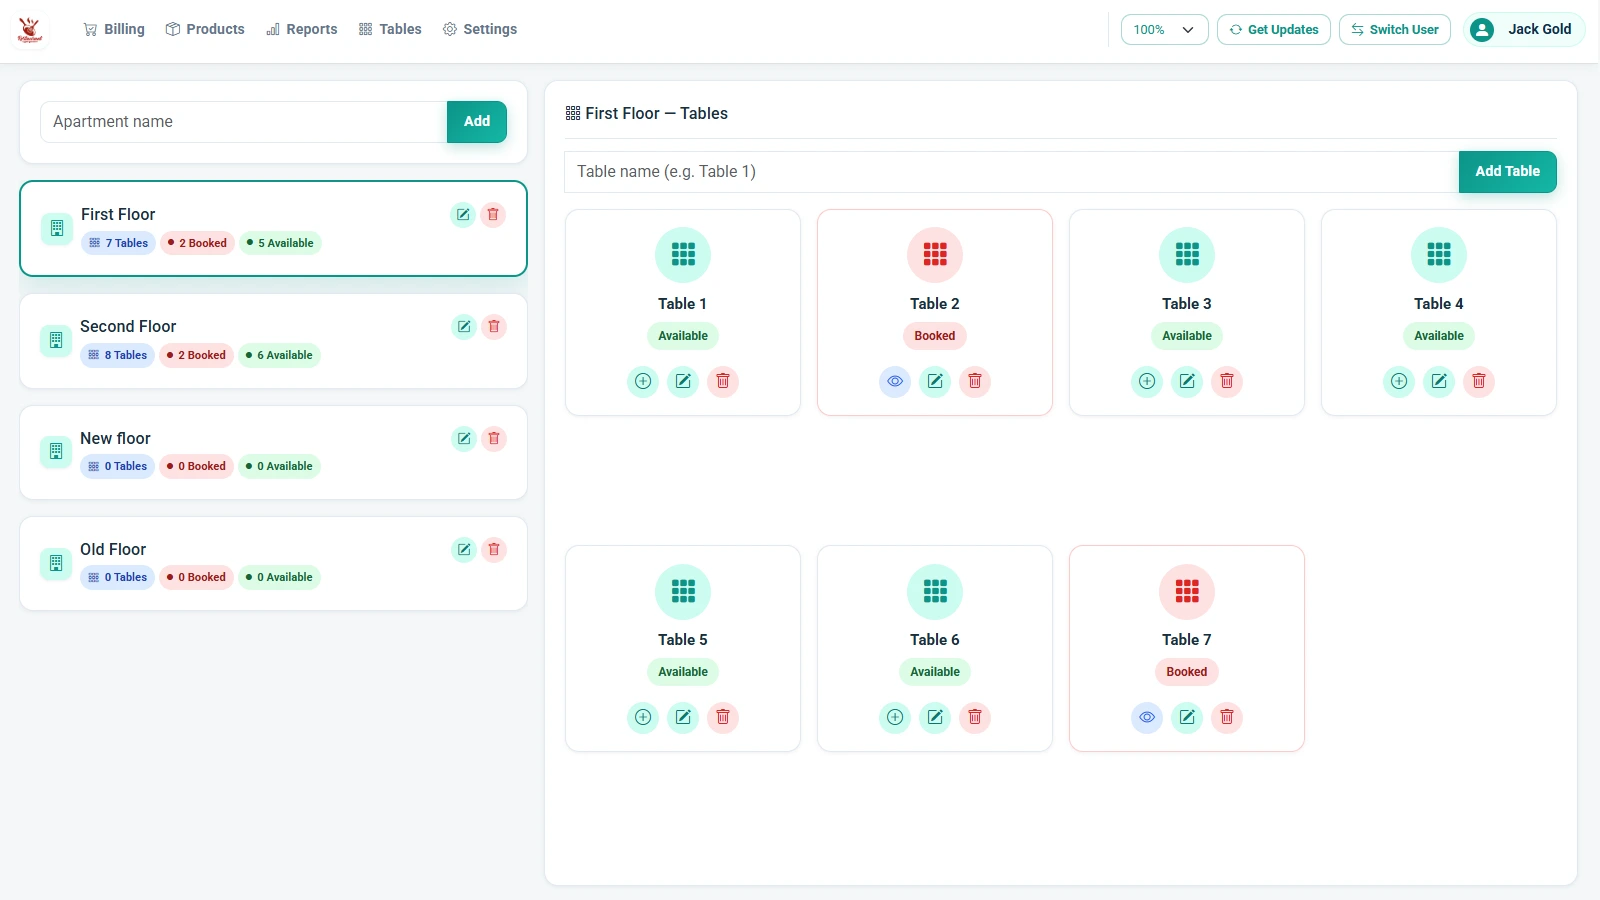Go to the Reports menu
The width and height of the screenshot is (1600, 900).
tap(301, 29)
